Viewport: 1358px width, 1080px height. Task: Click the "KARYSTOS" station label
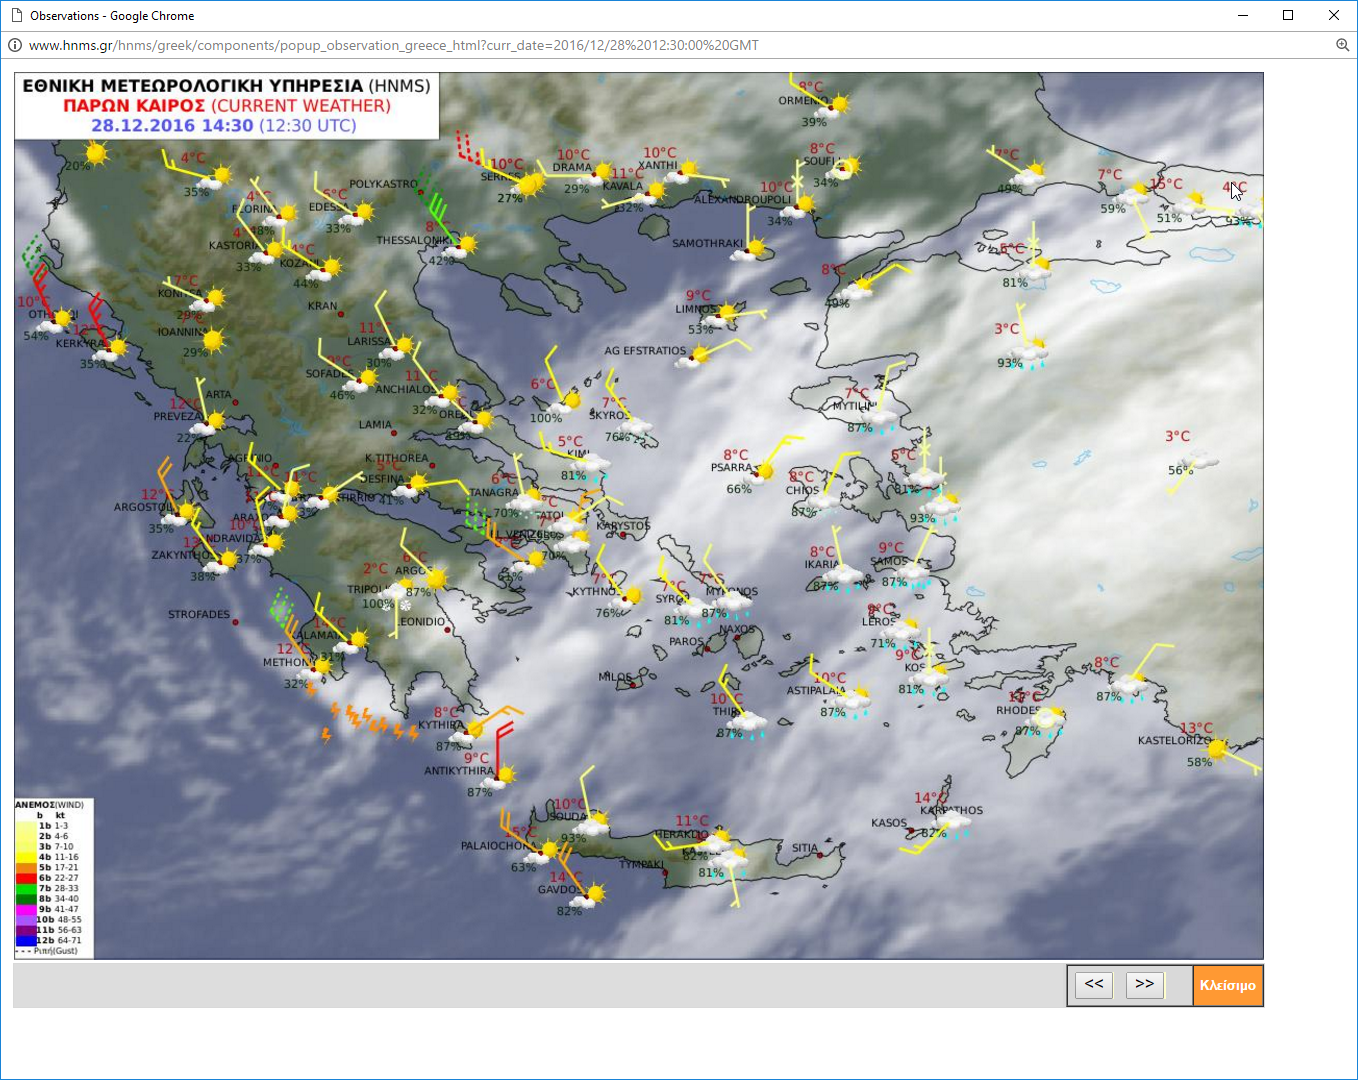pyautogui.click(x=623, y=526)
